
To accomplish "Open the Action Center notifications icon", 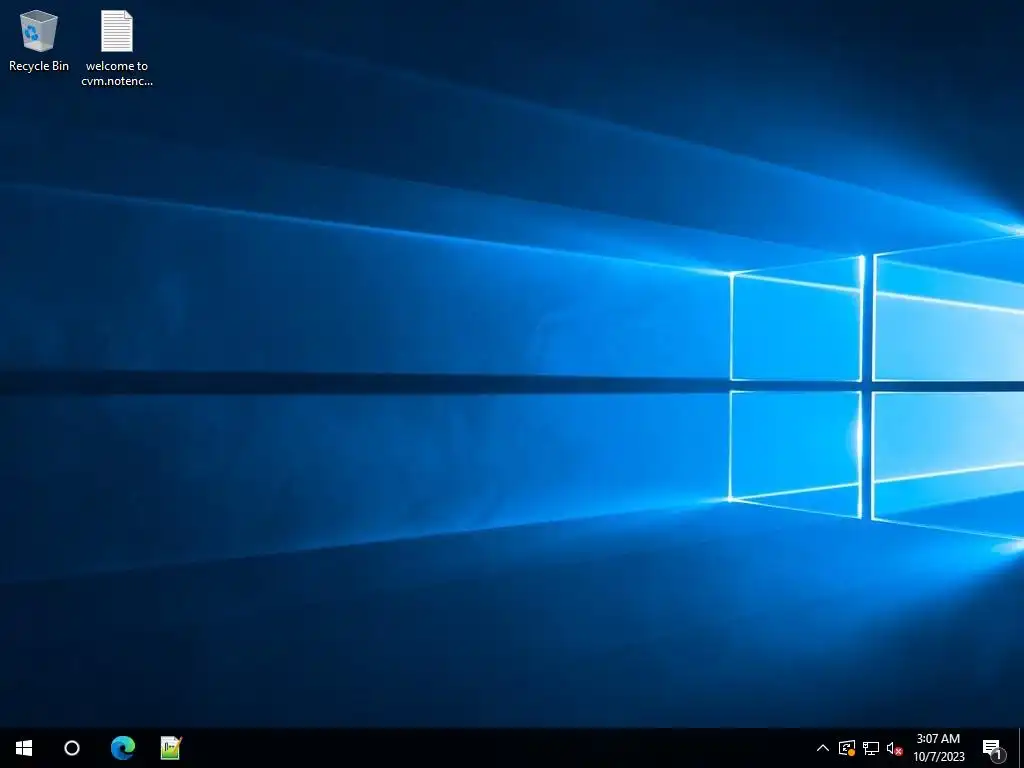I will click(x=993, y=748).
